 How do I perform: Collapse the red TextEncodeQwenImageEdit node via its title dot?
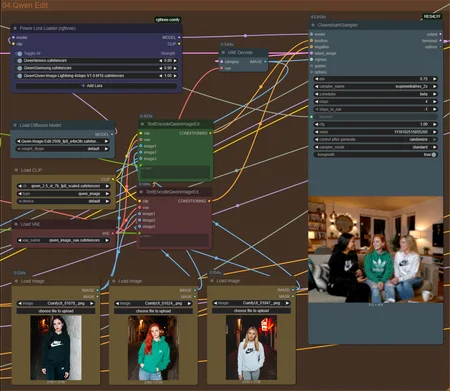(141, 192)
